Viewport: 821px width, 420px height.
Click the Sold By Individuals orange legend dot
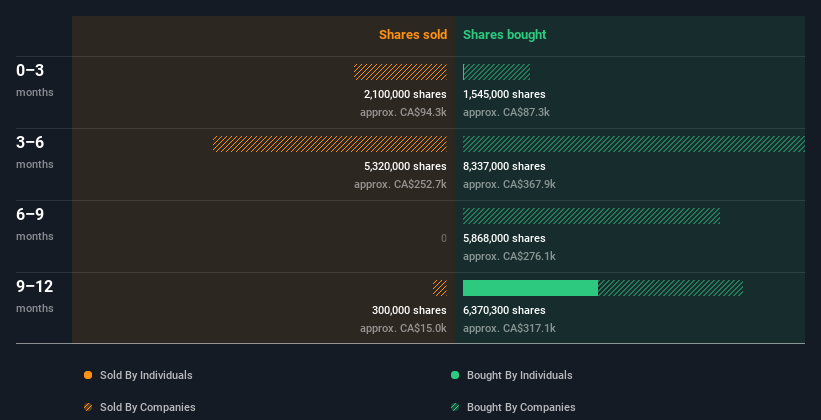88,375
